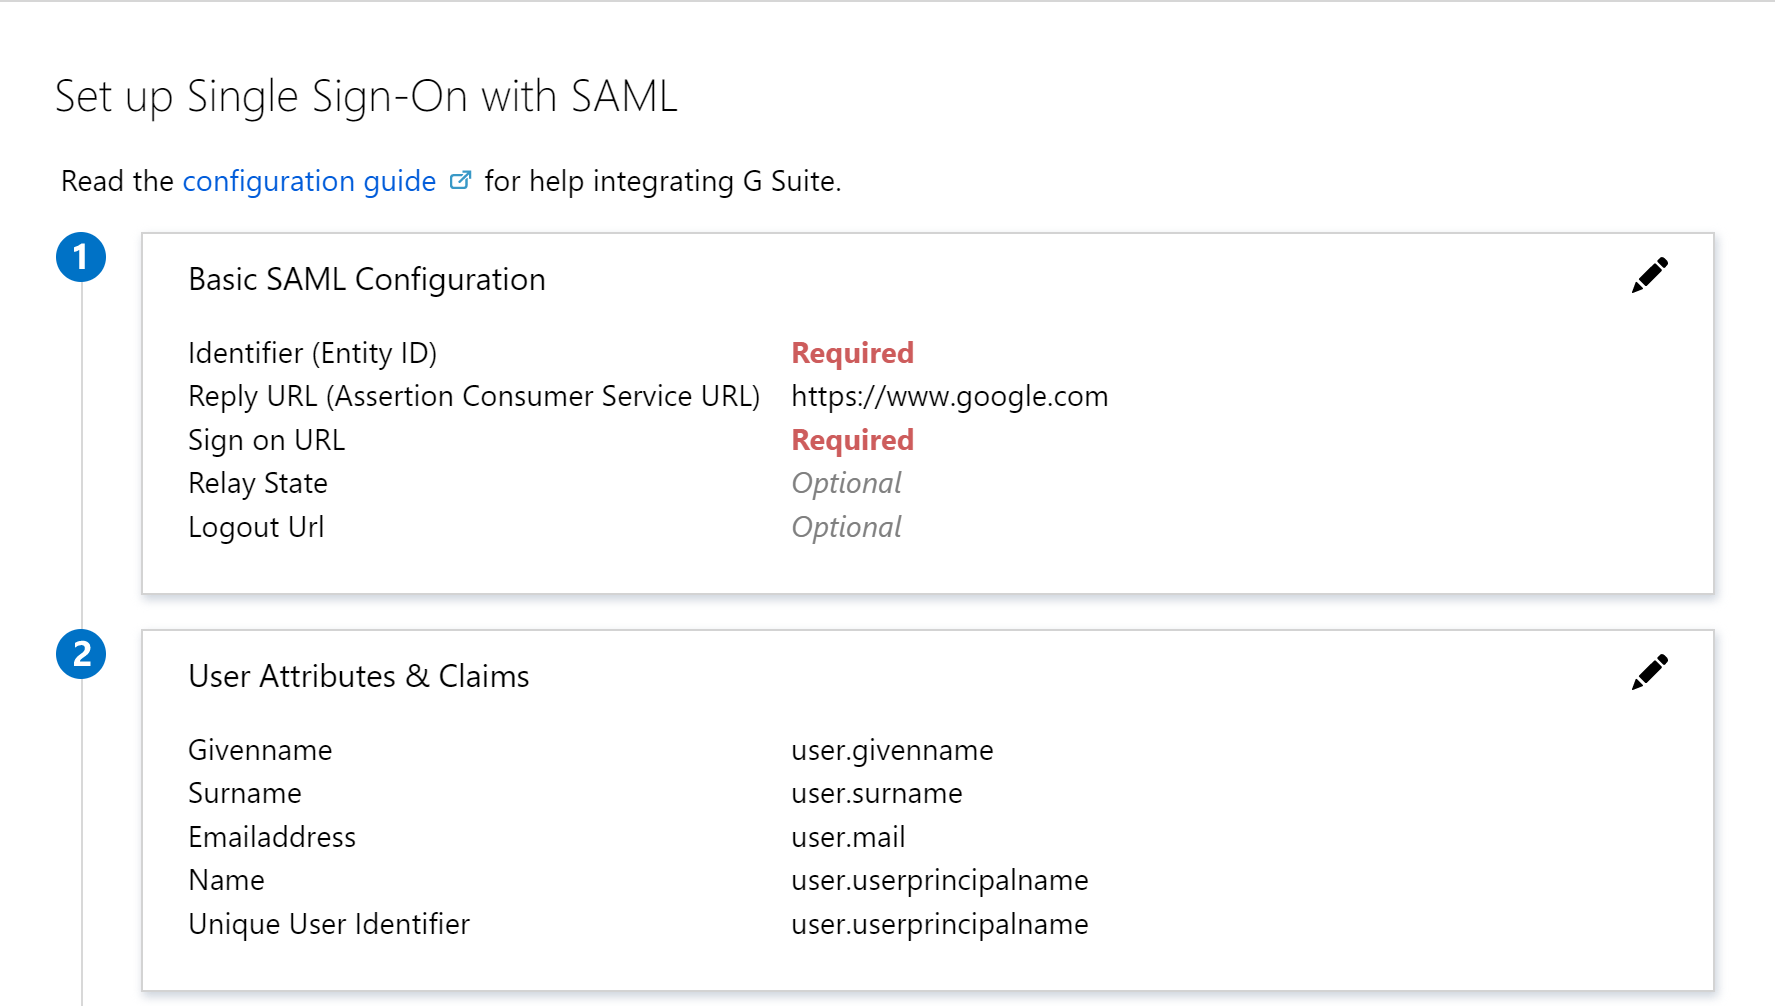The image size is (1775, 1006).
Task: Click the pencil icon to edit Basic SAML Configuration
Action: click(x=1648, y=274)
